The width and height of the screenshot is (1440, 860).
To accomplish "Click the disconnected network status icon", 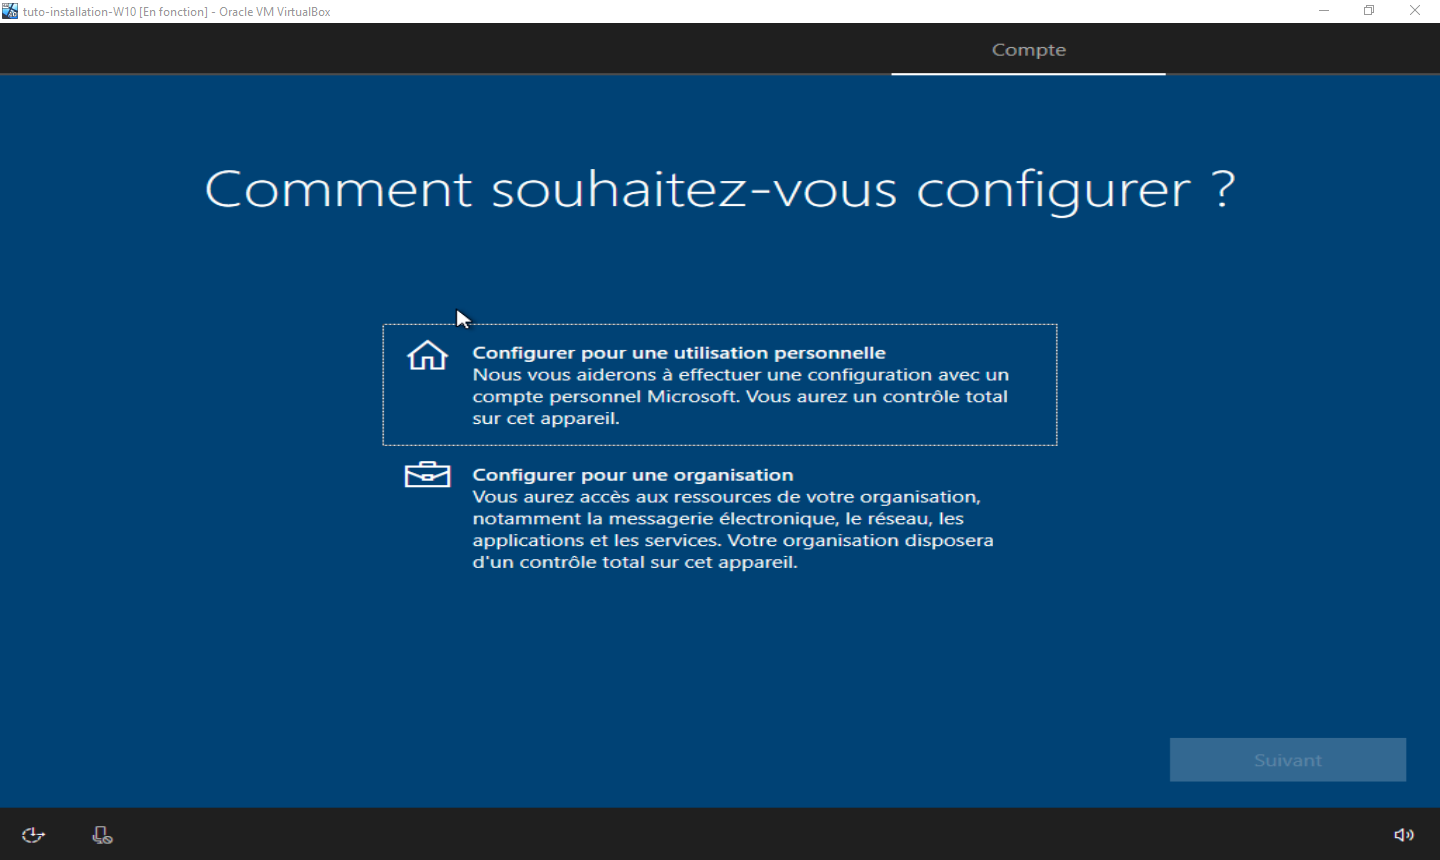I will point(102,835).
